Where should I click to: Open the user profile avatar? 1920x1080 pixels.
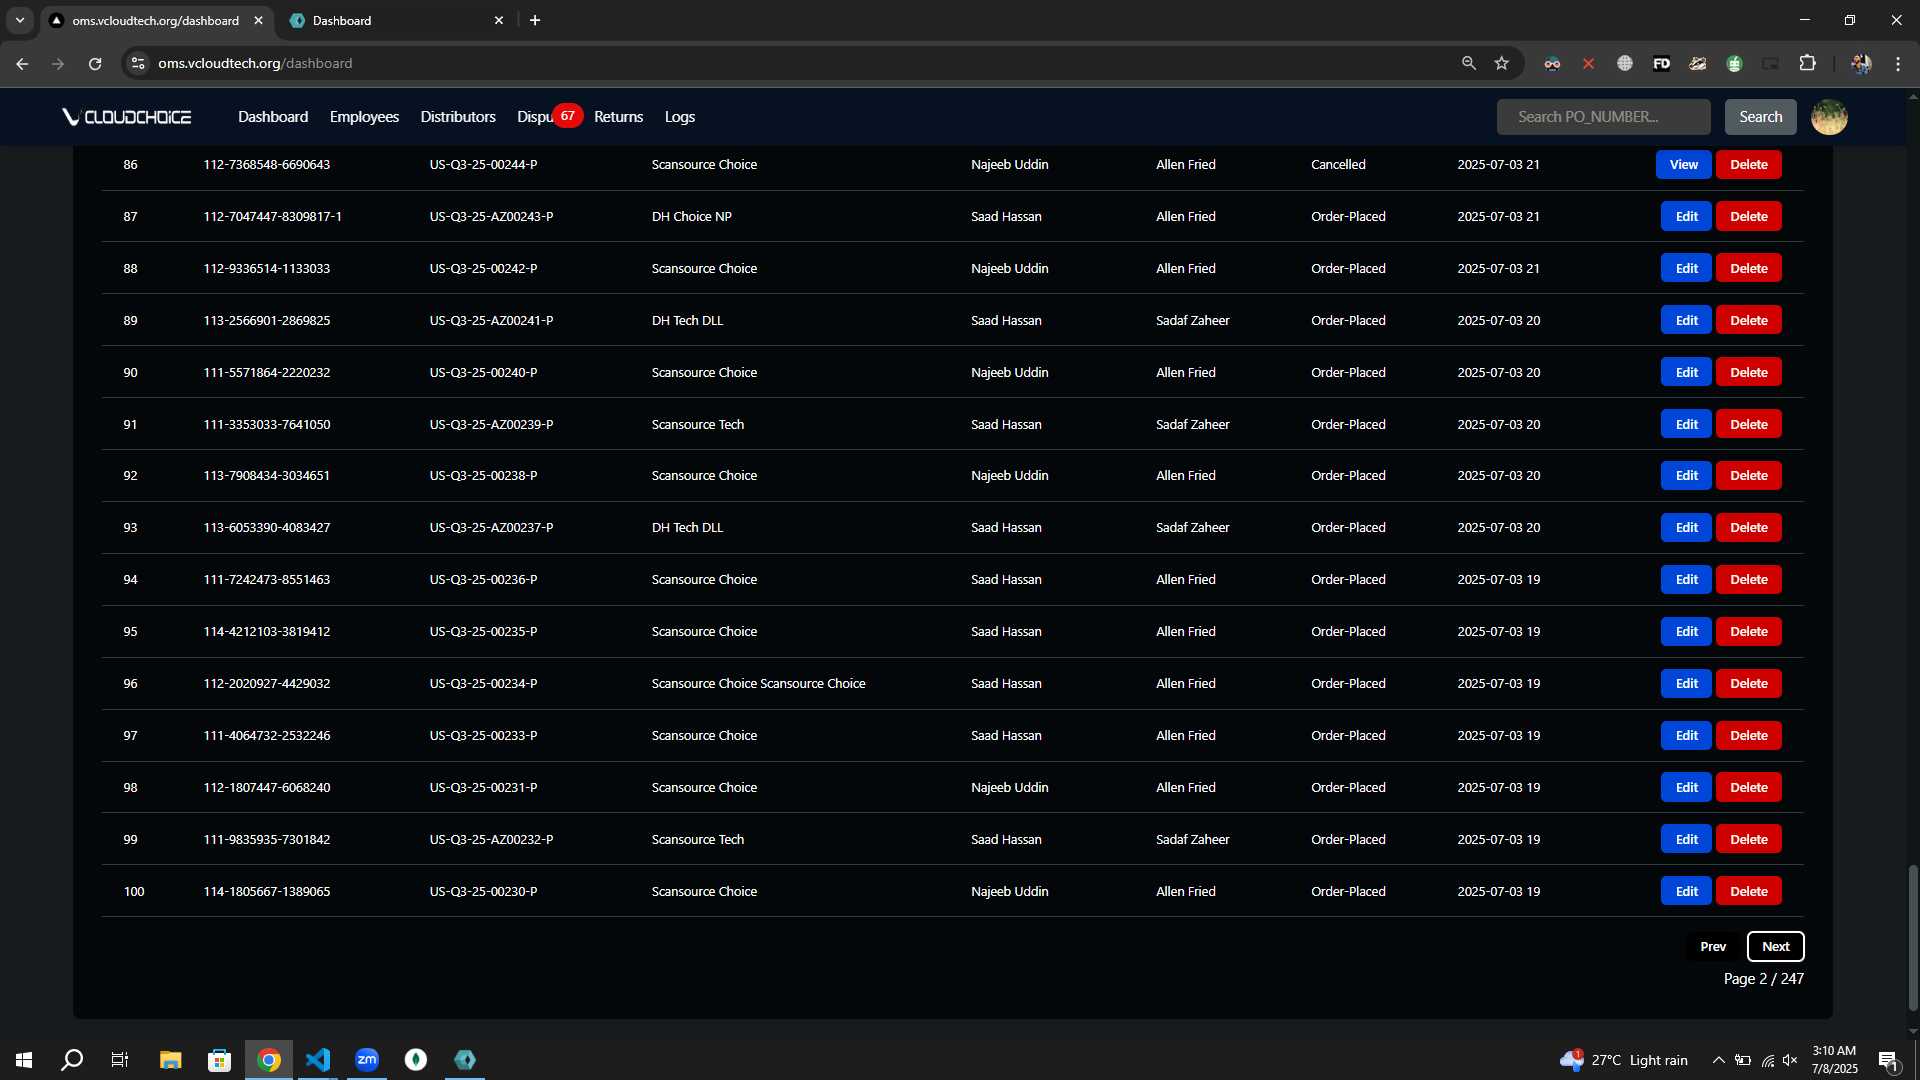pos(1829,117)
